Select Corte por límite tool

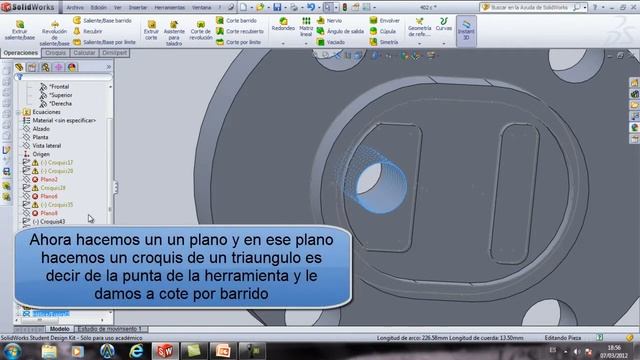[x=238, y=42]
